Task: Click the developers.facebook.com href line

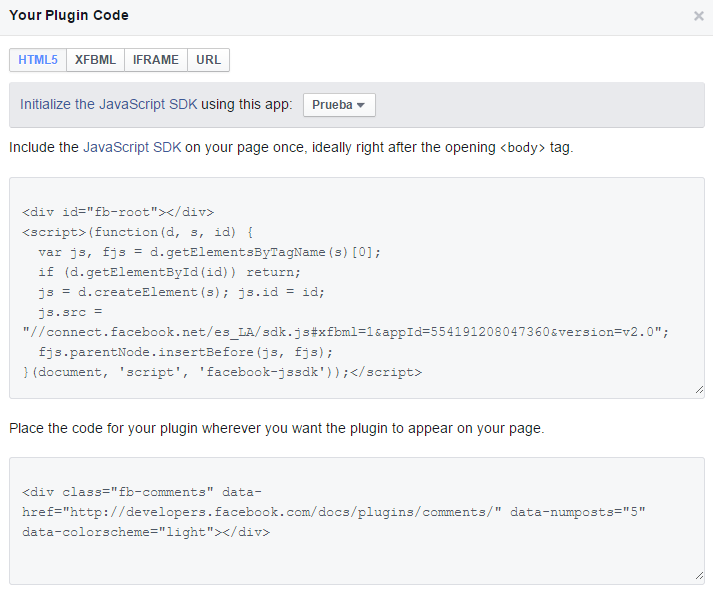Action: 334,513
